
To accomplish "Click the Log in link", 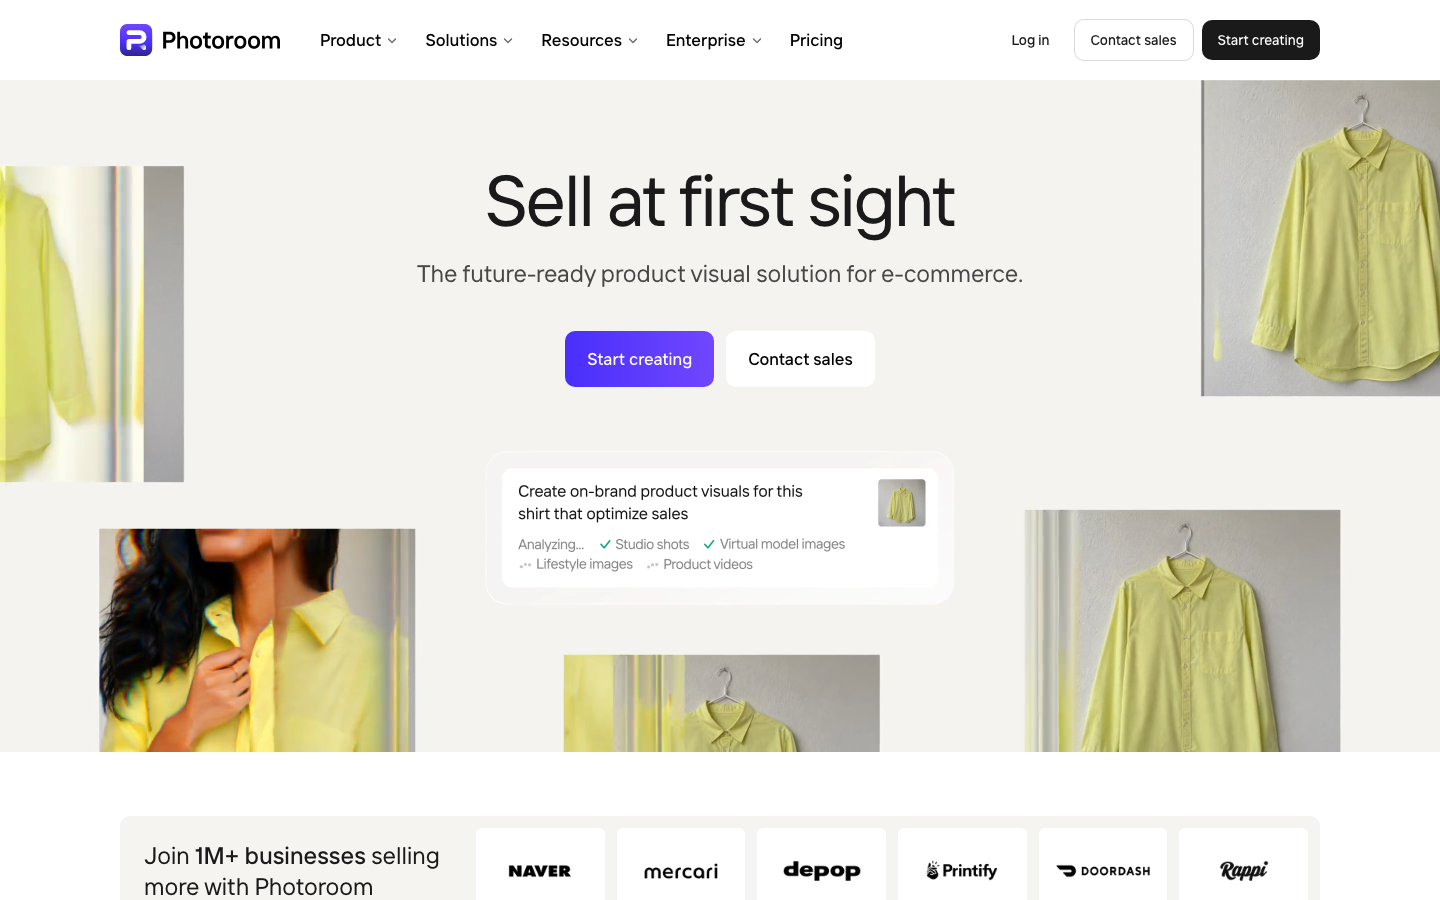I will tap(1030, 40).
